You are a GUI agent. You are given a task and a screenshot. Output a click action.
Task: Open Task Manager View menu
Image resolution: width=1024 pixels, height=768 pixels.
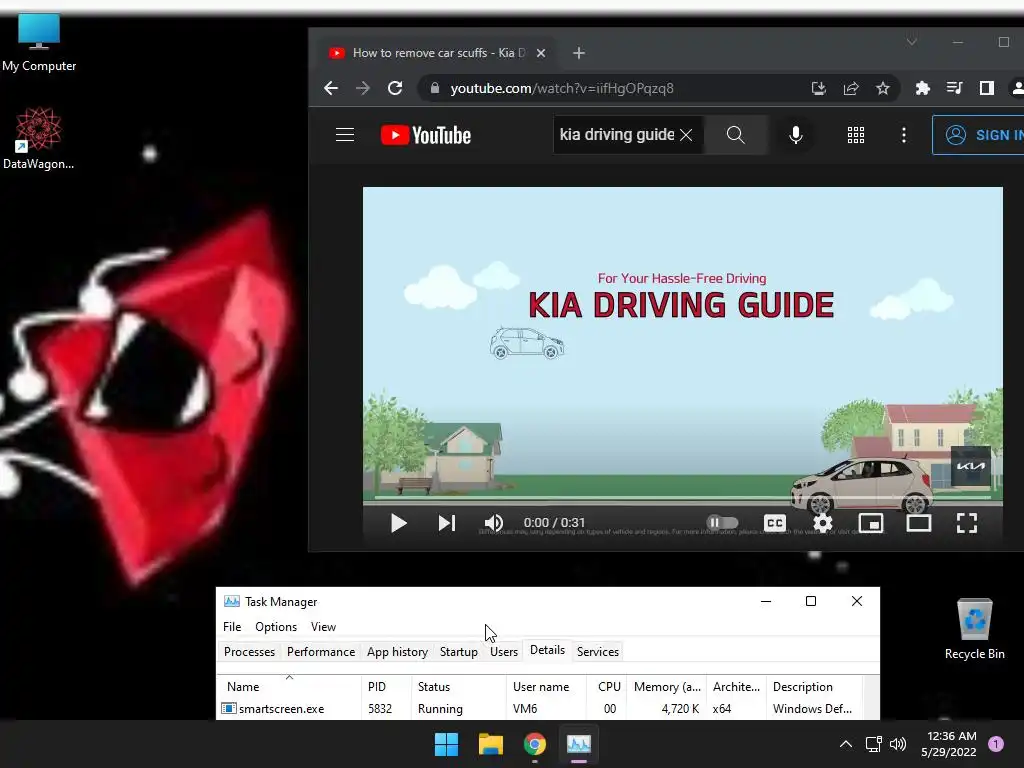[323, 627]
